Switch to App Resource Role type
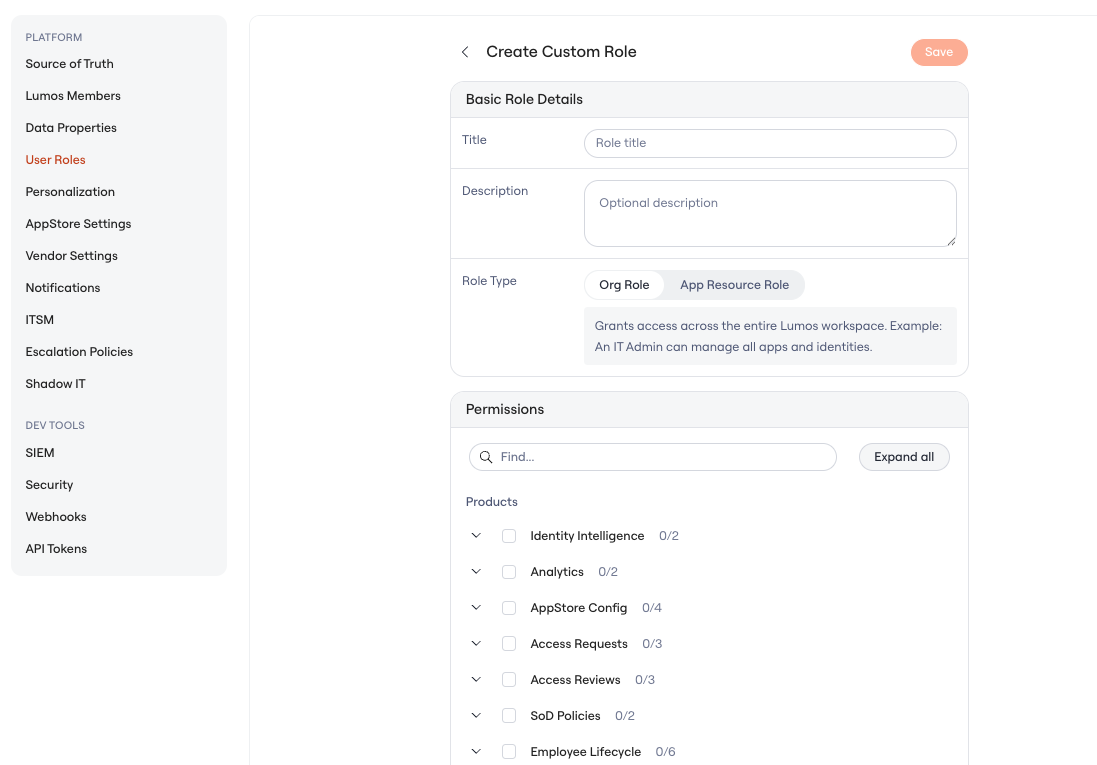Screen dimensions: 1097x765 point(734,285)
